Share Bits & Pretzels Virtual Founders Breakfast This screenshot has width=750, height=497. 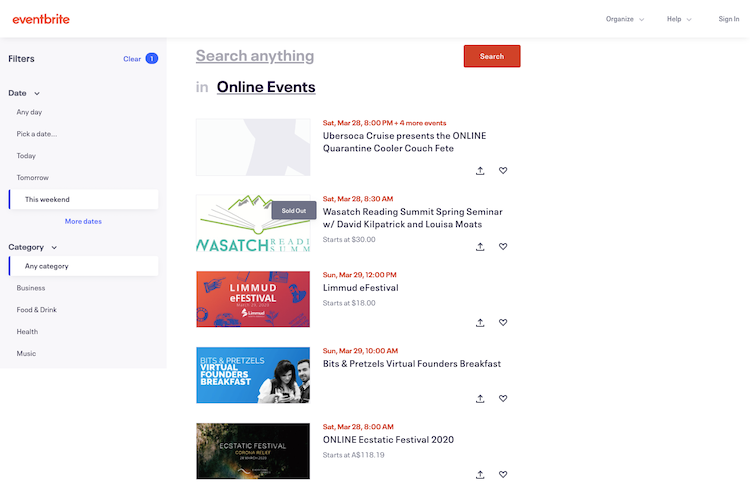point(480,399)
